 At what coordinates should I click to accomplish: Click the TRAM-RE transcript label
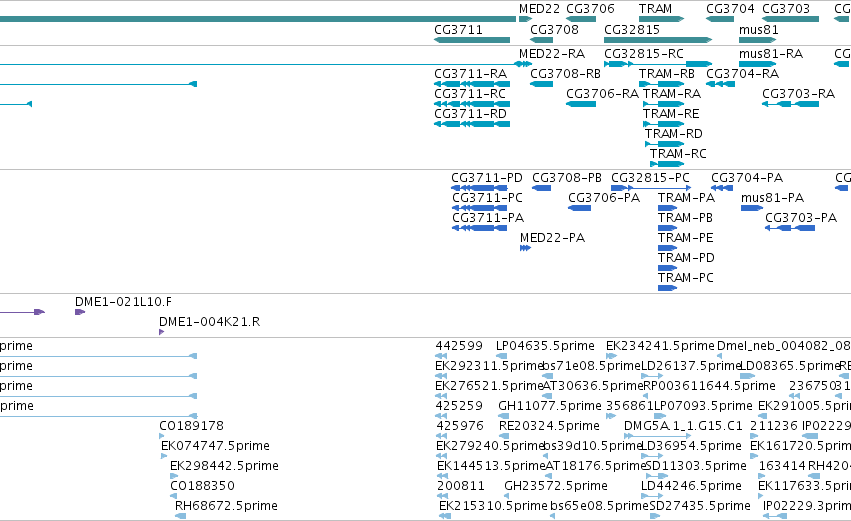pyautogui.click(x=671, y=113)
